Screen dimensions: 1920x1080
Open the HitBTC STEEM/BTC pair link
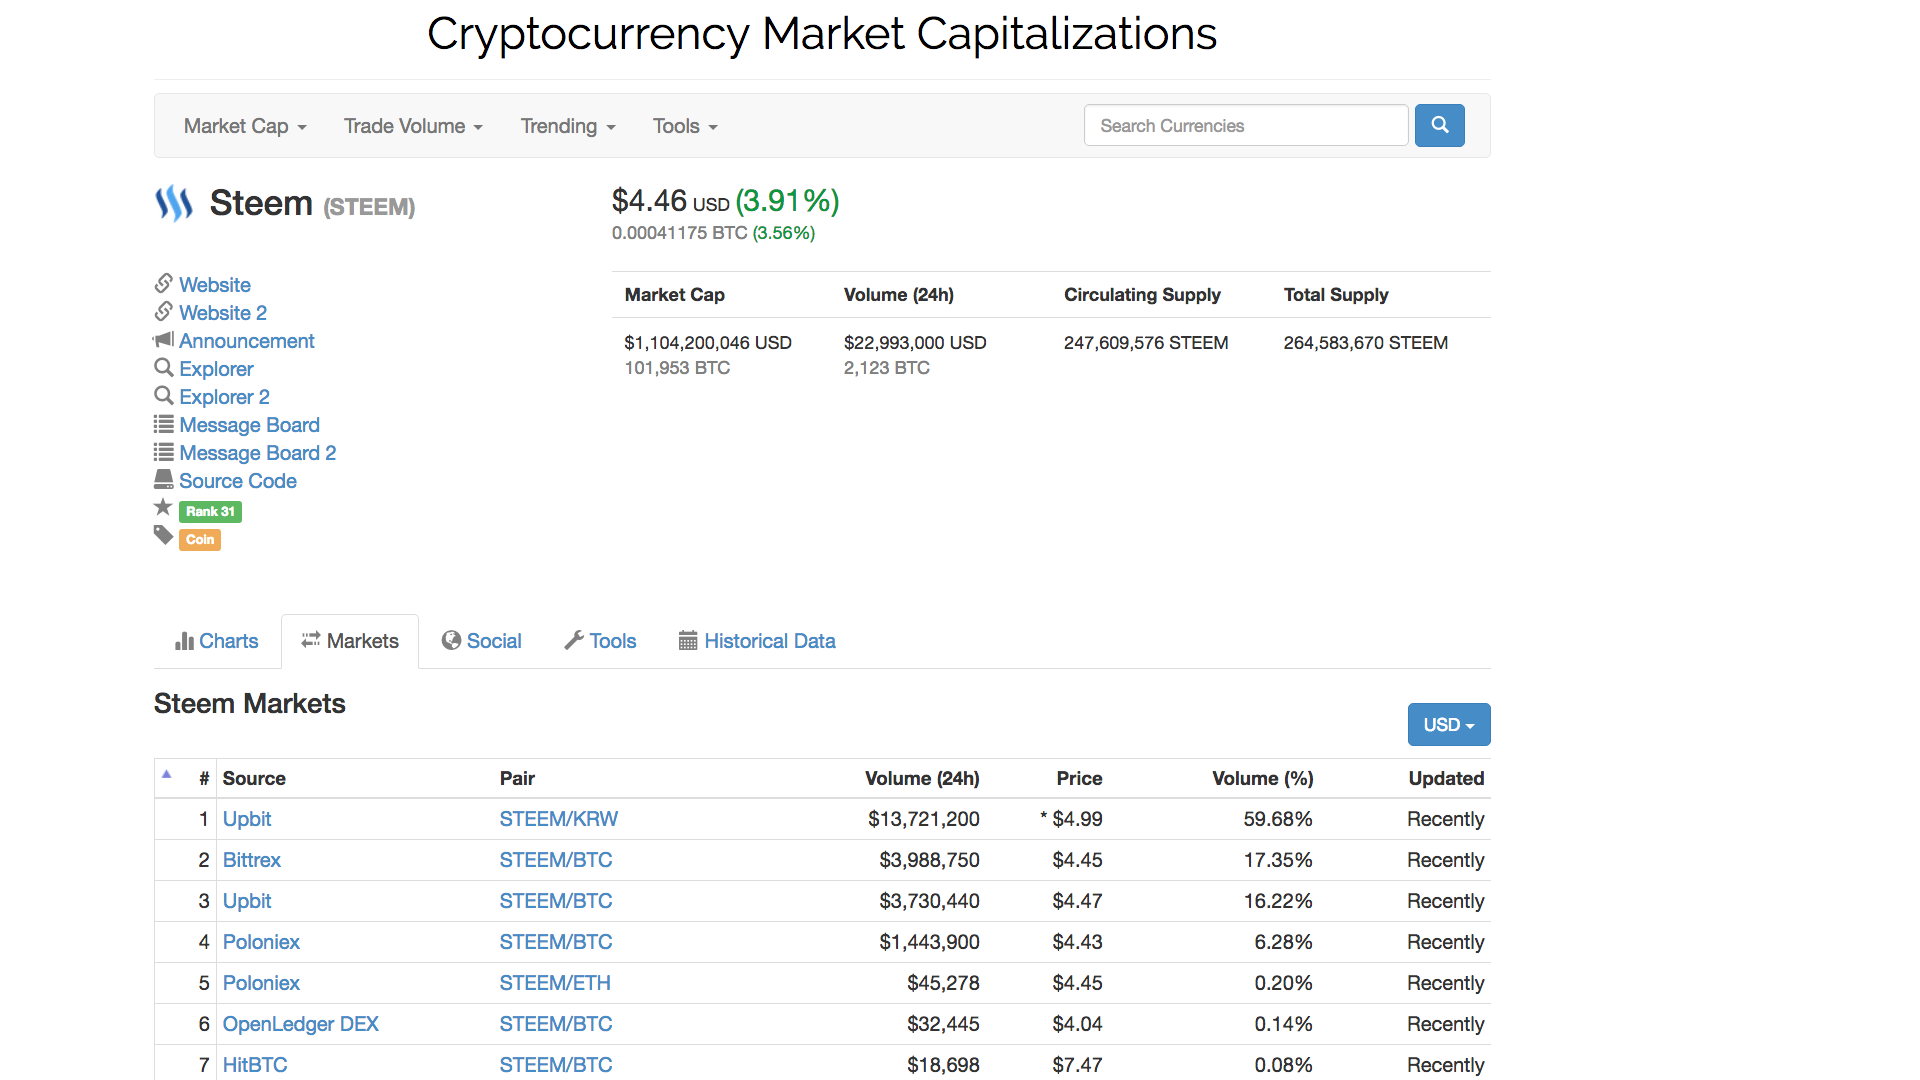pos(556,1065)
